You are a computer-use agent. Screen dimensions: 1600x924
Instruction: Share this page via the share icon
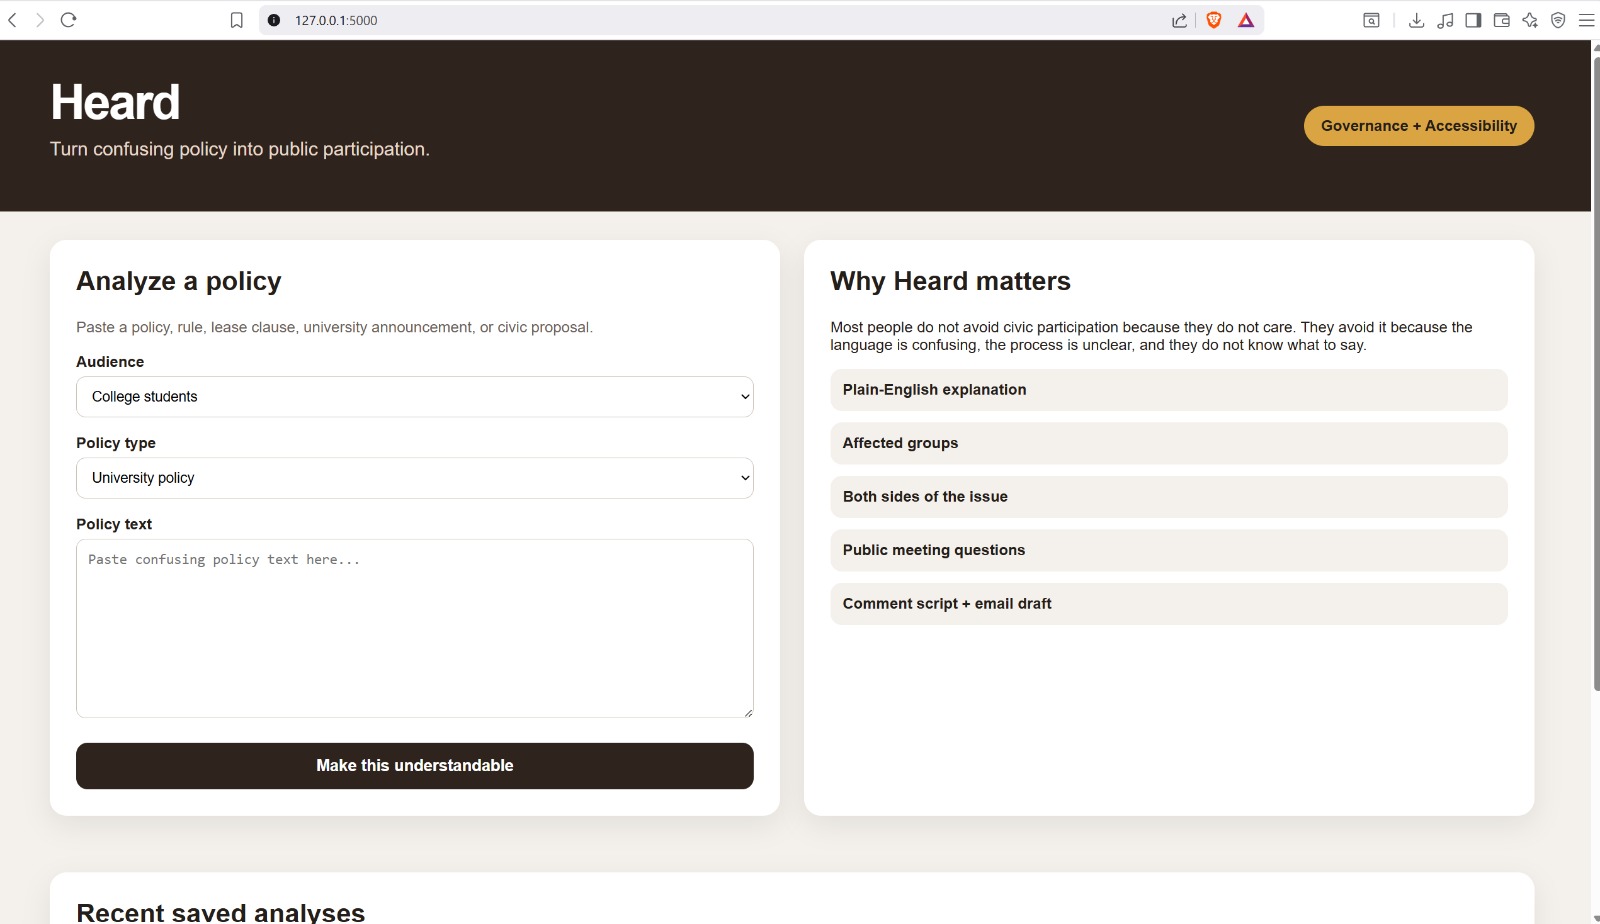click(x=1180, y=20)
